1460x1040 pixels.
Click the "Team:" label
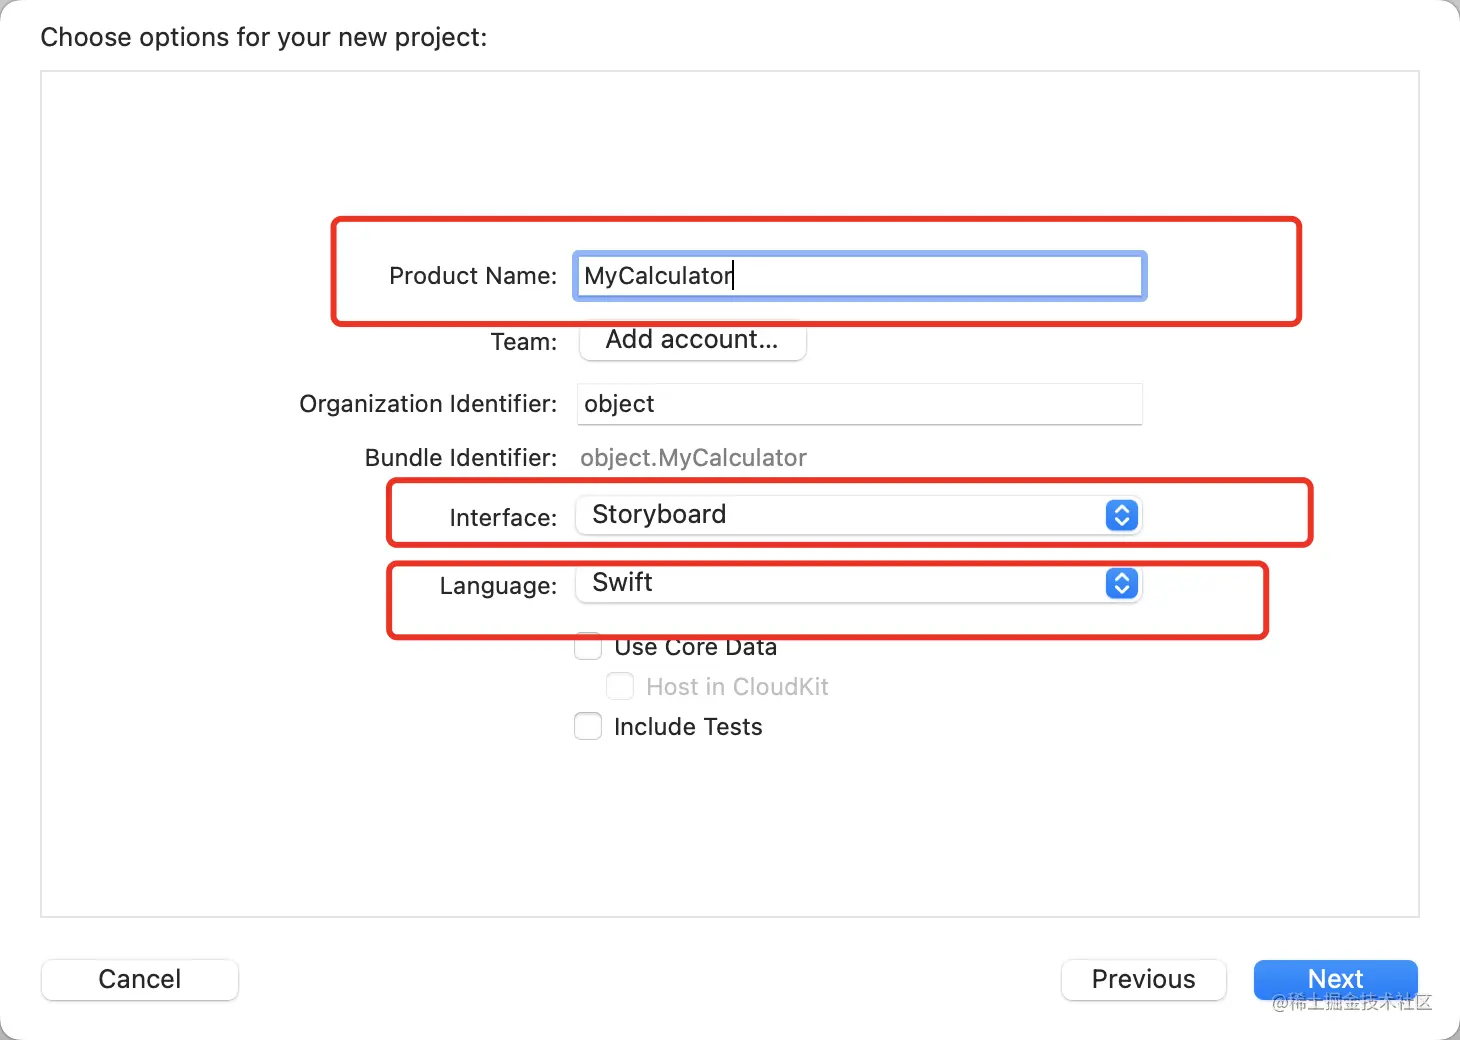[x=524, y=342]
